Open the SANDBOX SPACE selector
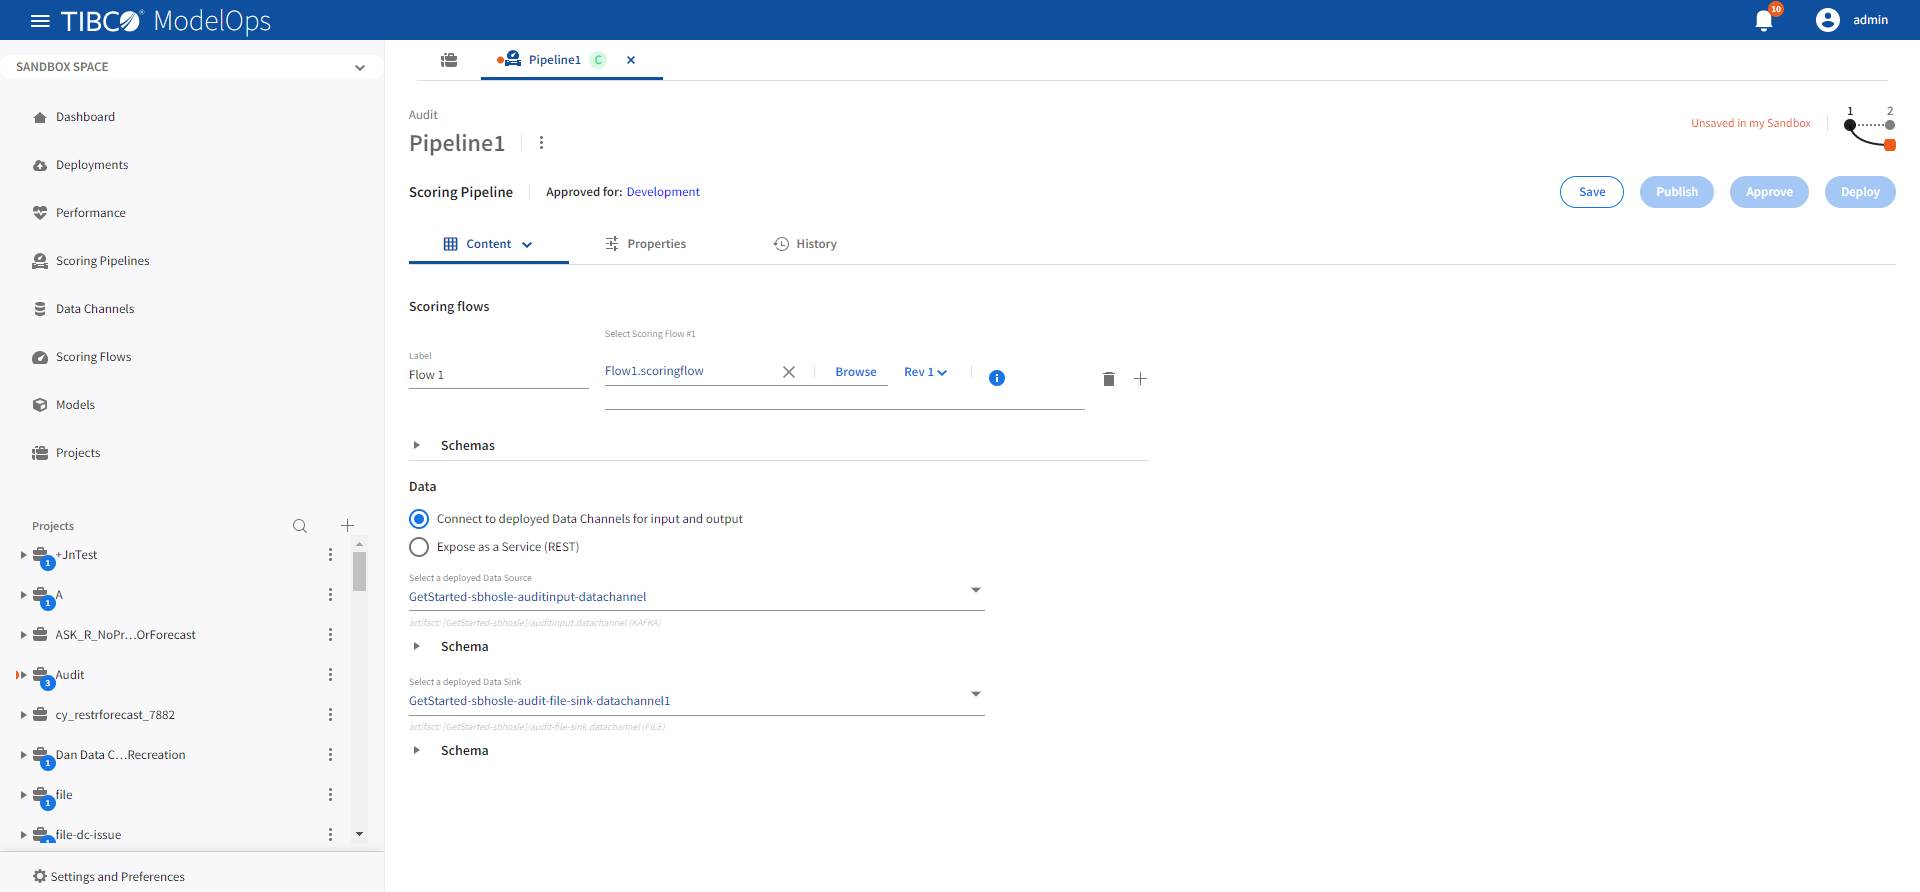This screenshot has width=1920, height=892. [x=190, y=67]
